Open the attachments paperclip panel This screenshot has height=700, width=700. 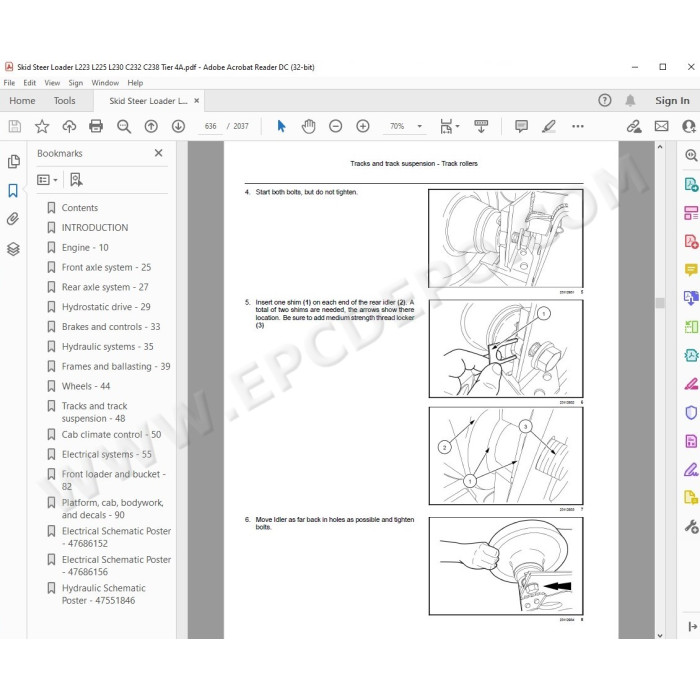[13, 219]
